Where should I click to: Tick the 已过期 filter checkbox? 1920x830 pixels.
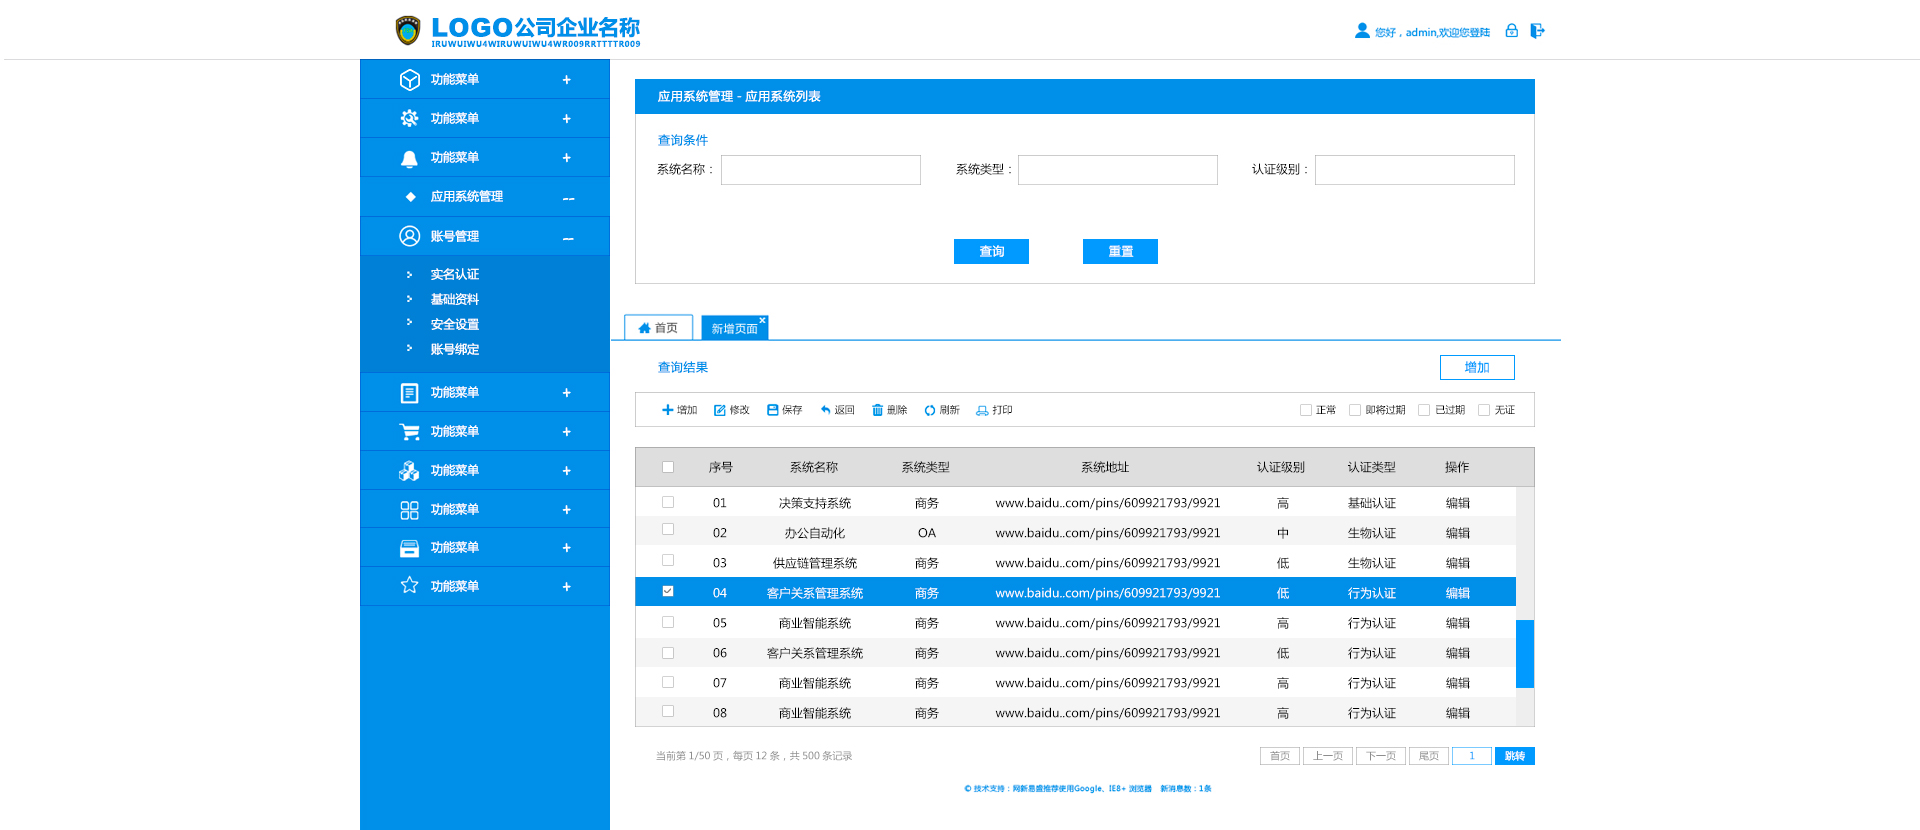[x=1424, y=410]
